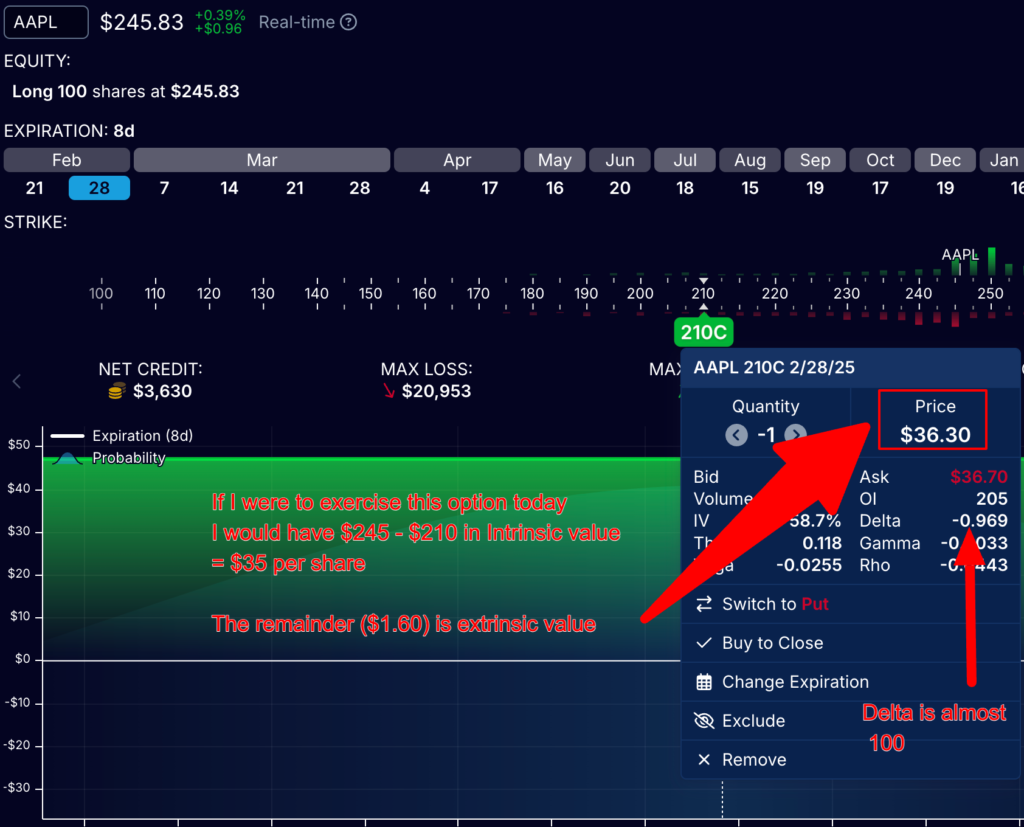Image resolution: width=1024 pixels, height=827 pixels.
Task: Click the coins icon by NET CREDIT
Action: click(116, 391)
